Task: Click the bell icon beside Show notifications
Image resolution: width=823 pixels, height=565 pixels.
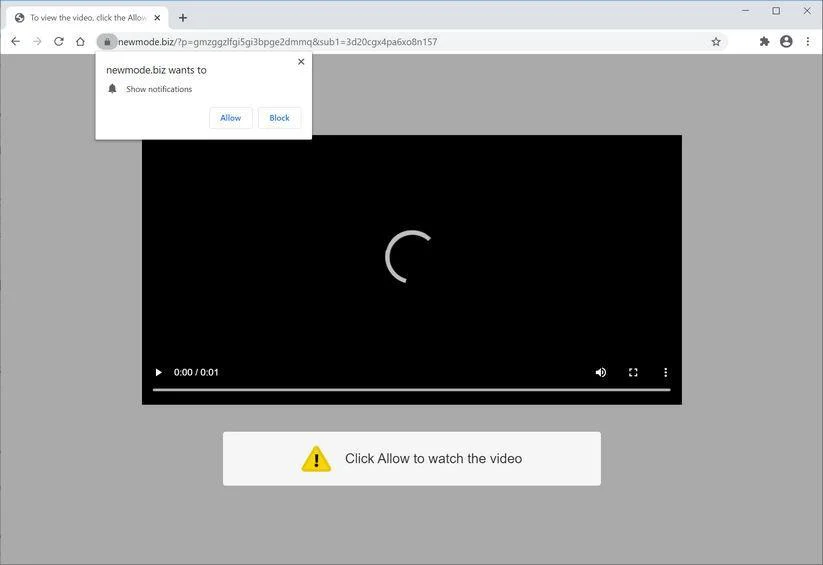Action: [112, 89]
